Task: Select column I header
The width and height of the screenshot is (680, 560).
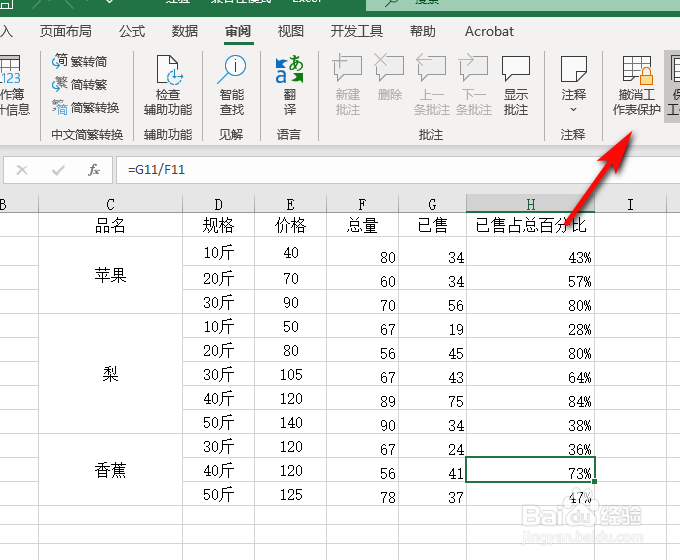Action: coord(630,204)
